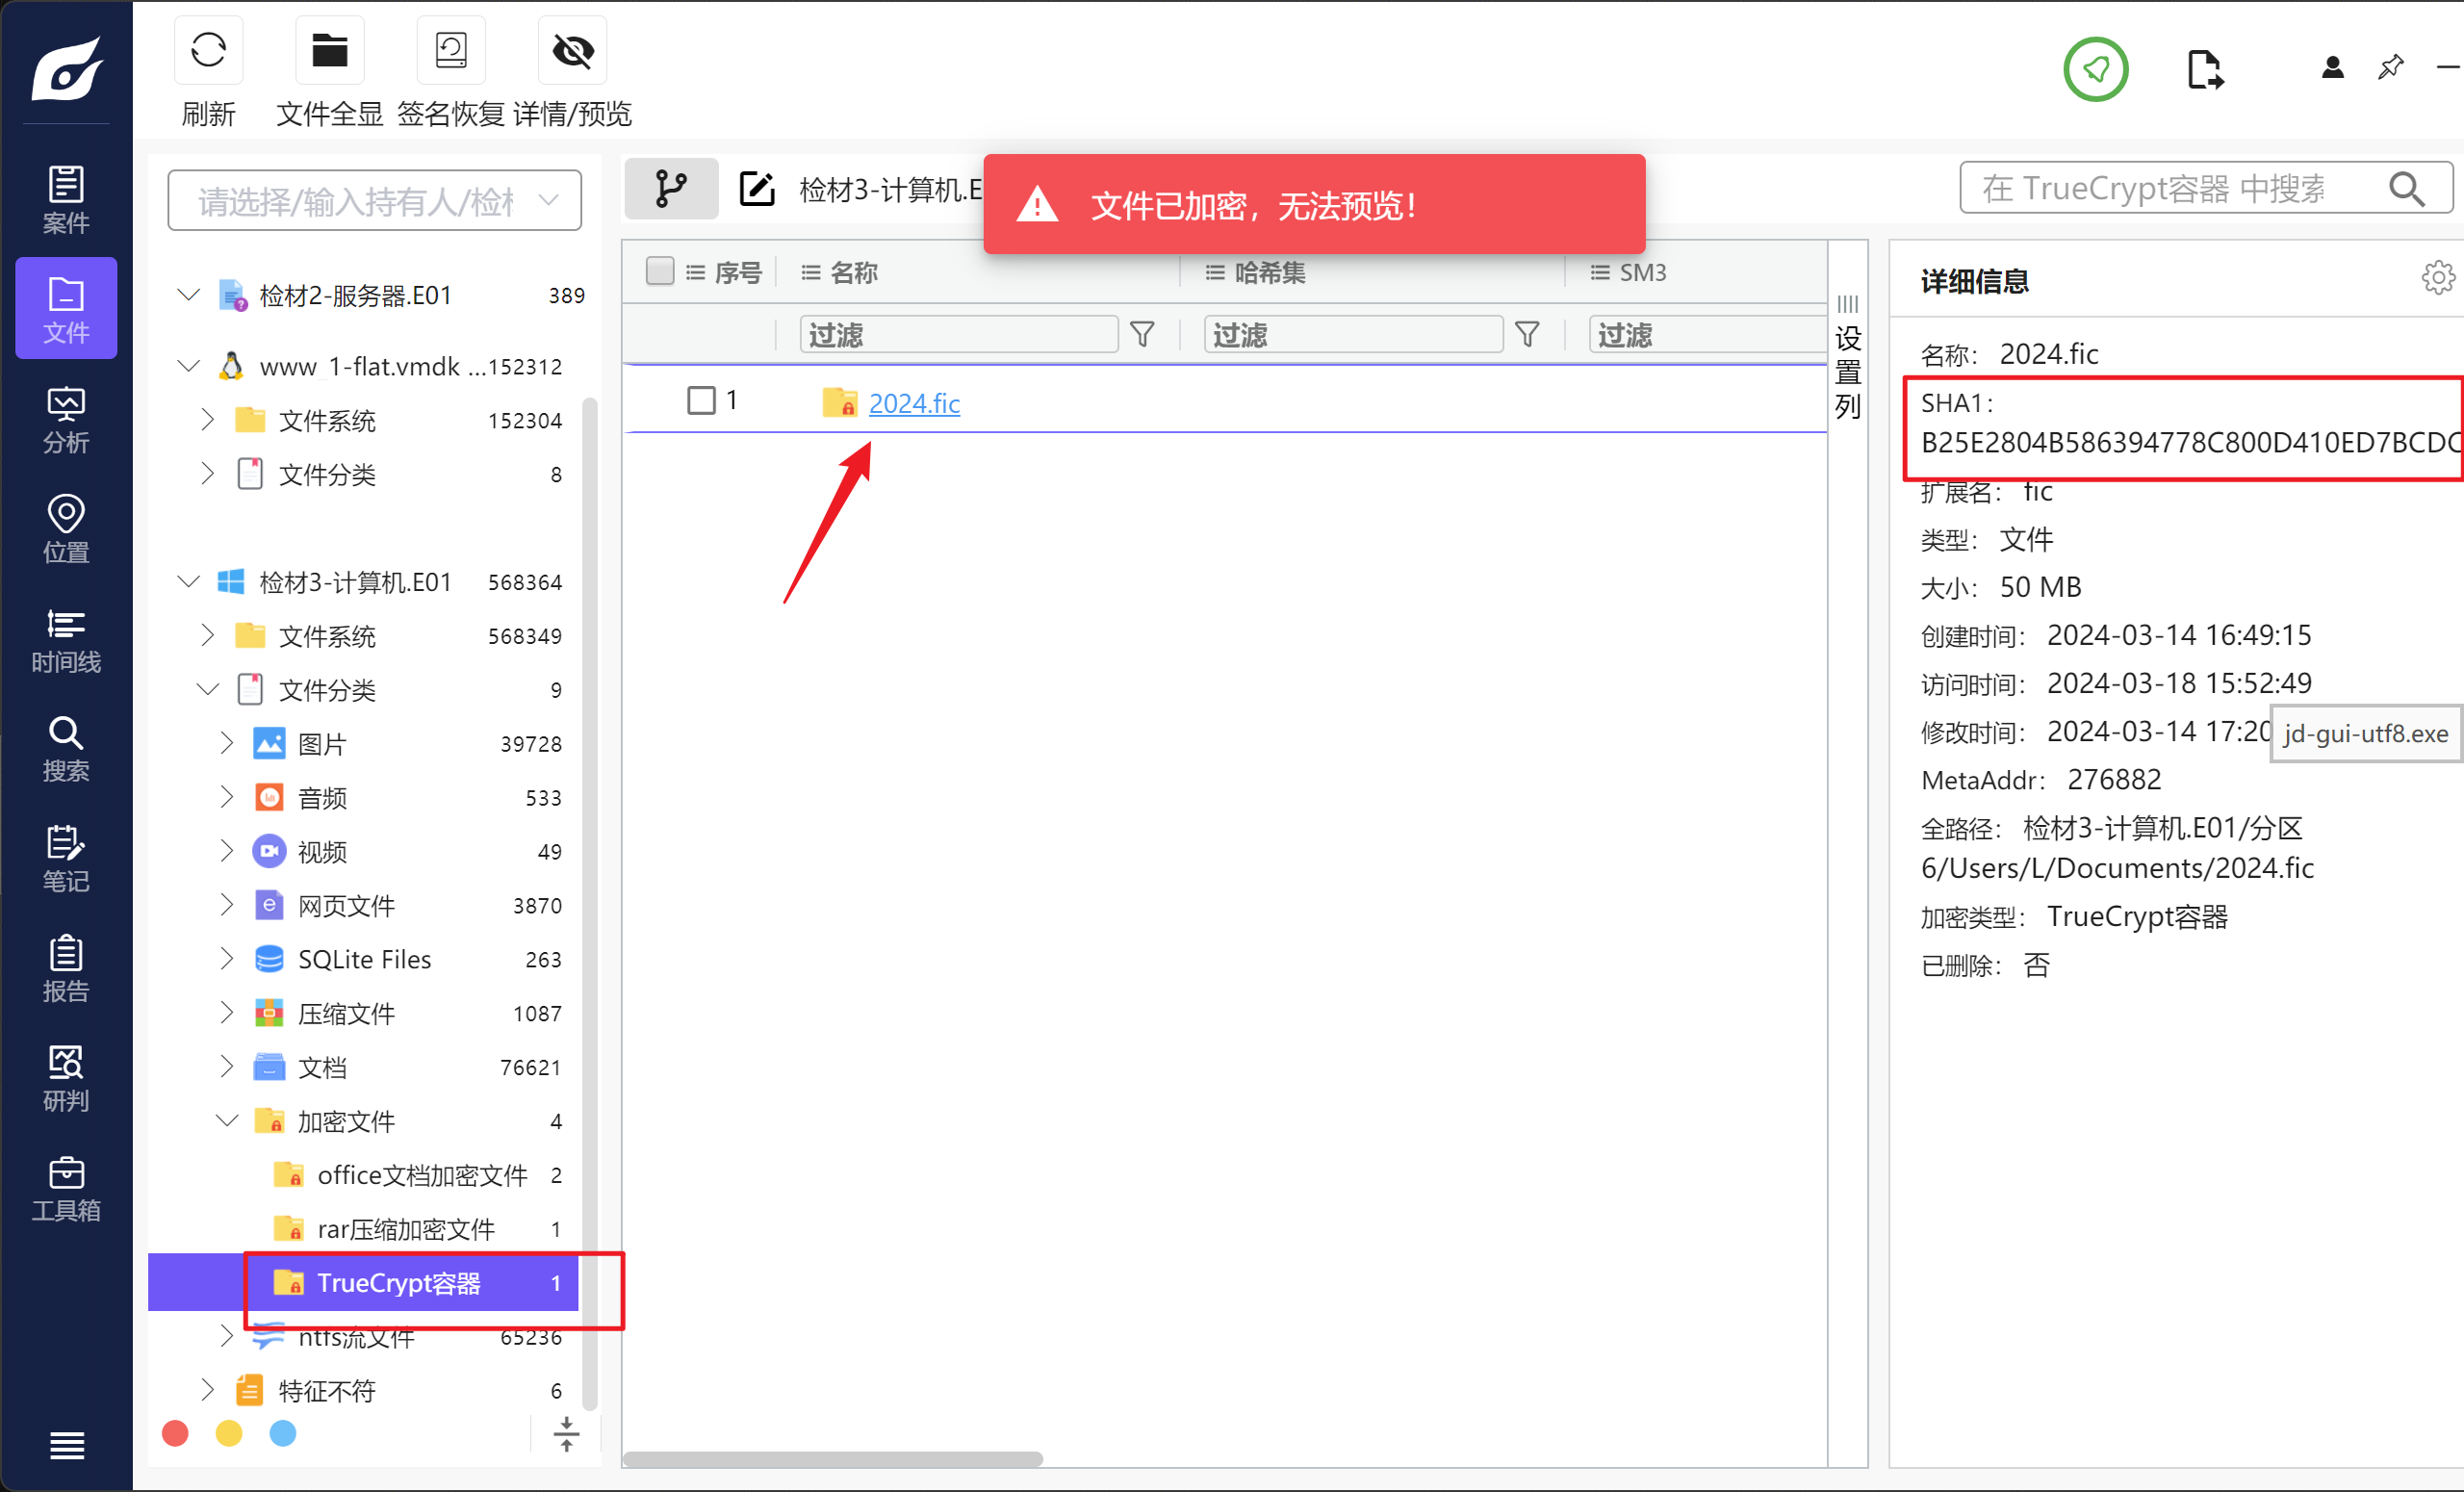Open the 持有人/检材 selection dropdown
The height and width of the screenshot is (1492, 2464).
[x=375, y=201]
